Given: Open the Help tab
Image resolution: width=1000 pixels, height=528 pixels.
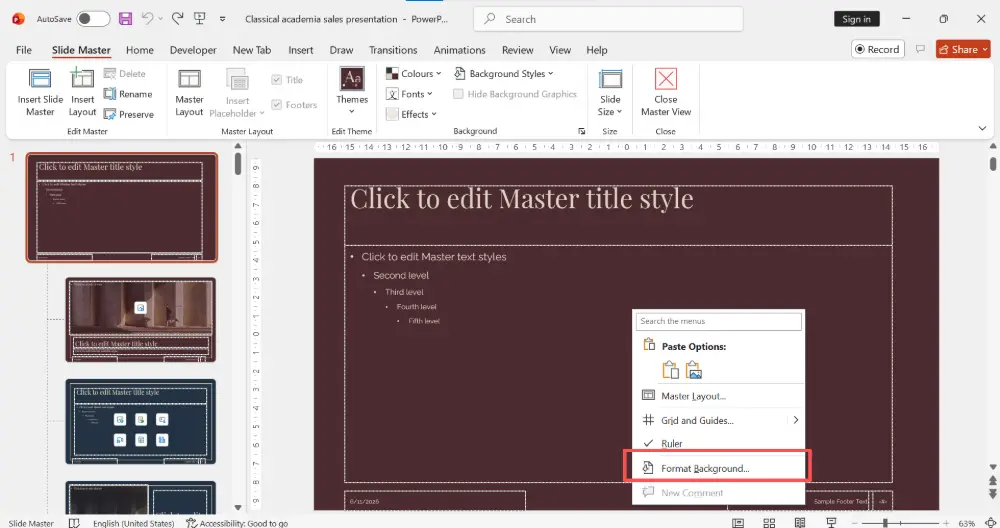Looking at the screenshot, I should (x=597, y=50).
